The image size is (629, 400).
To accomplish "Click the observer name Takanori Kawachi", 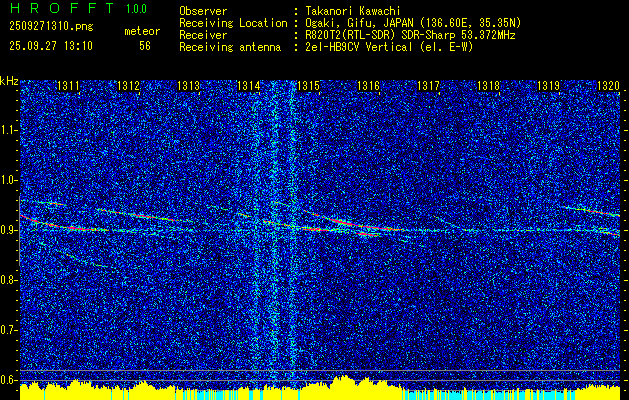I will pyautogui.click(x=352, y=11).
